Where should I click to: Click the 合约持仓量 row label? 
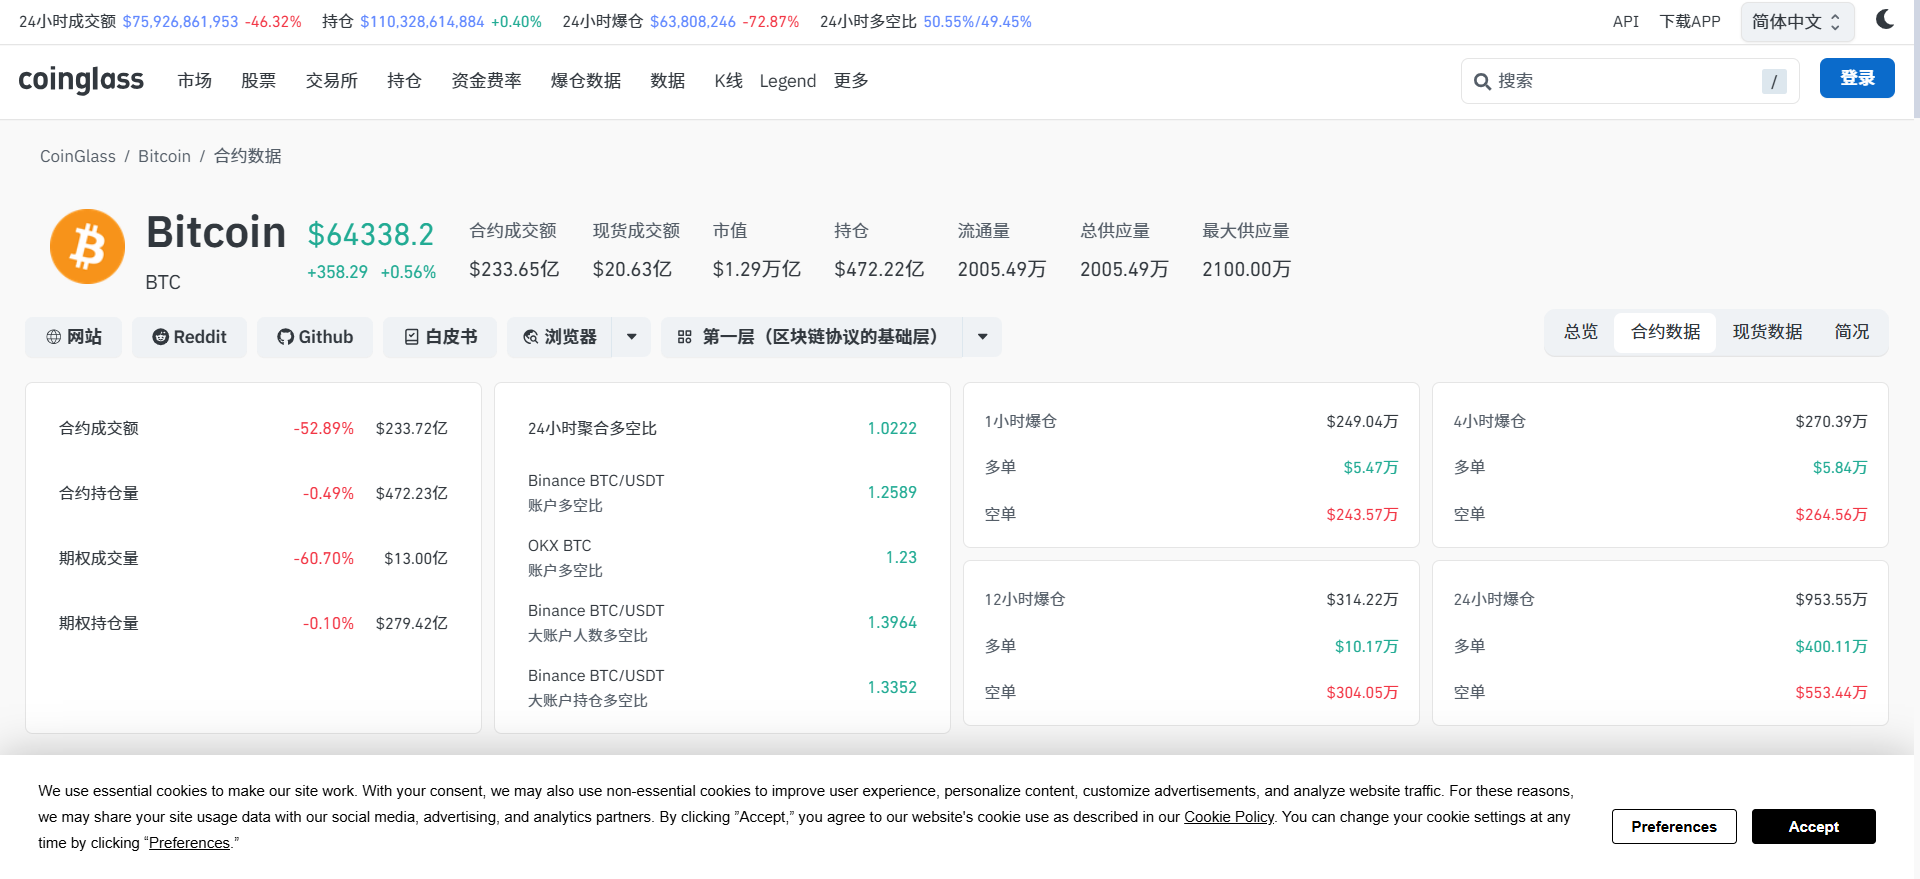coord(99,493)
